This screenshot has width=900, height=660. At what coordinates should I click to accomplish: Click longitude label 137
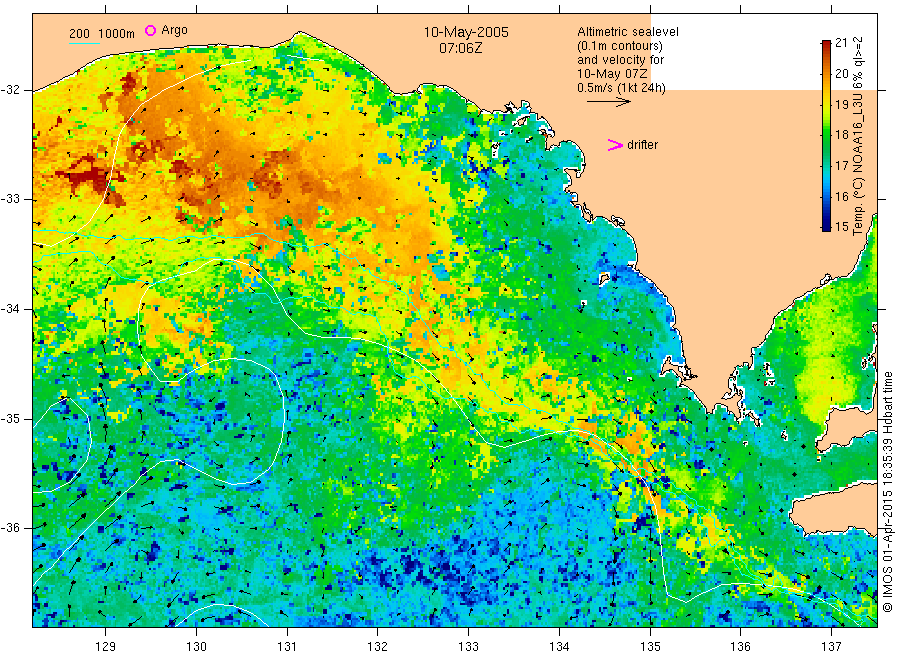831,647
